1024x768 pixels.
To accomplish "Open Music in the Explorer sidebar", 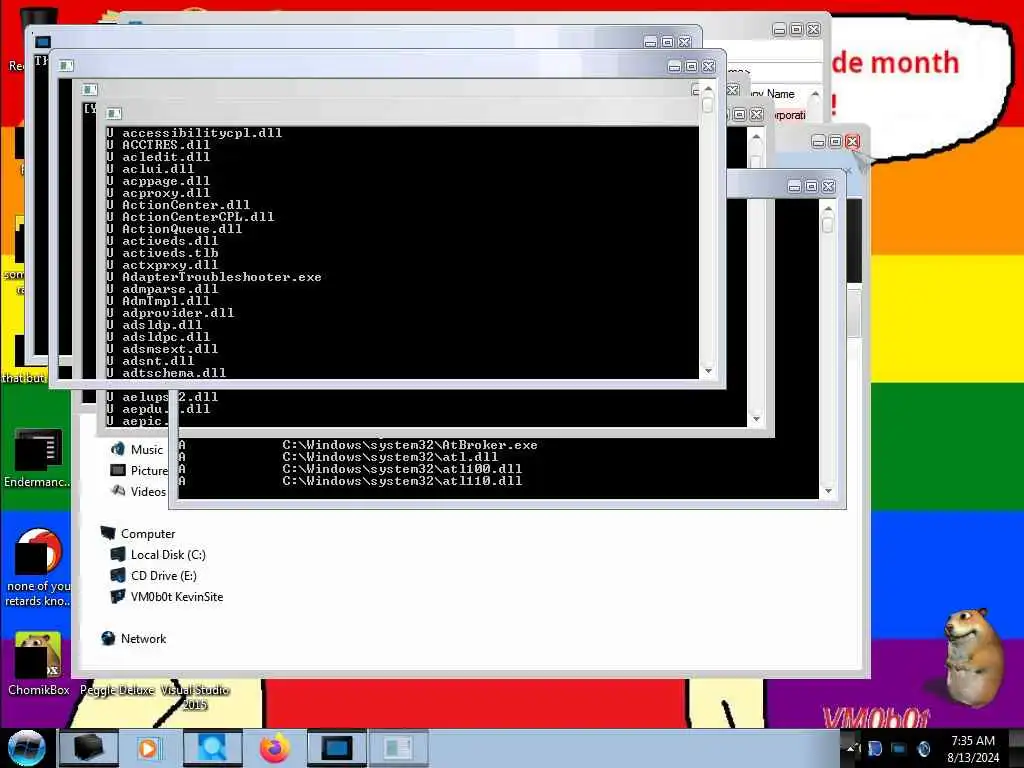I will pyautogui.click(x=146, y=449).
